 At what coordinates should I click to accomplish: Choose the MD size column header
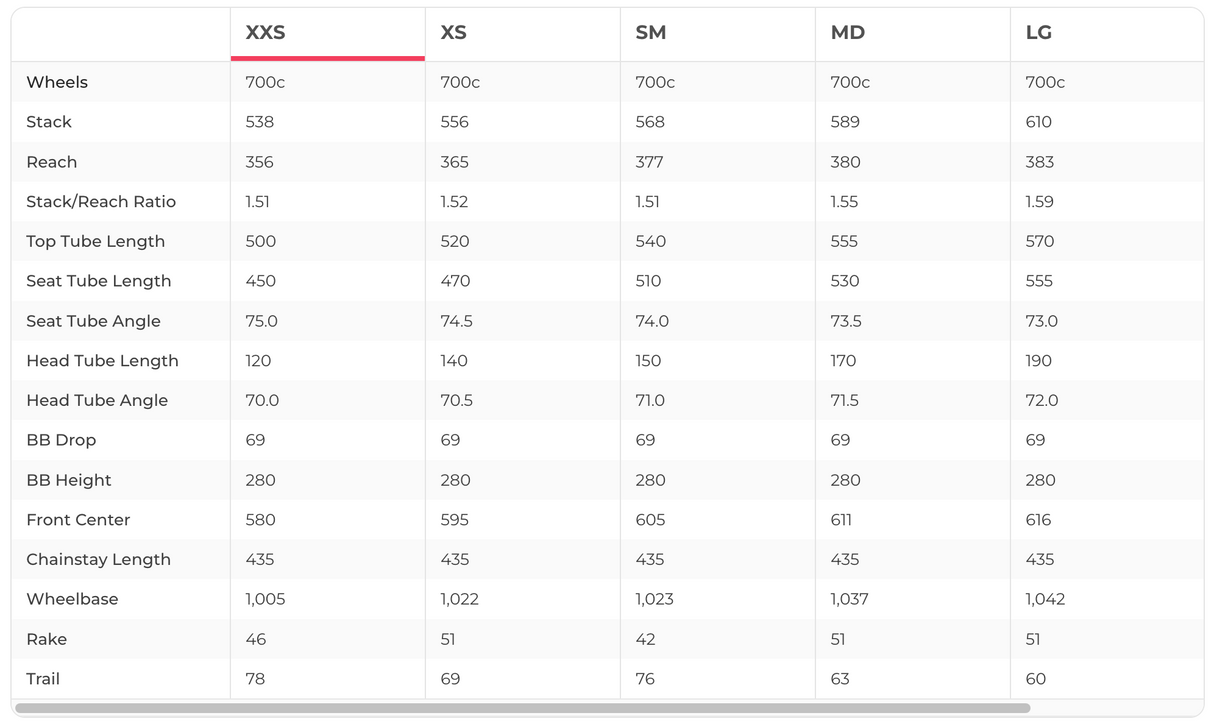[848, 33]
